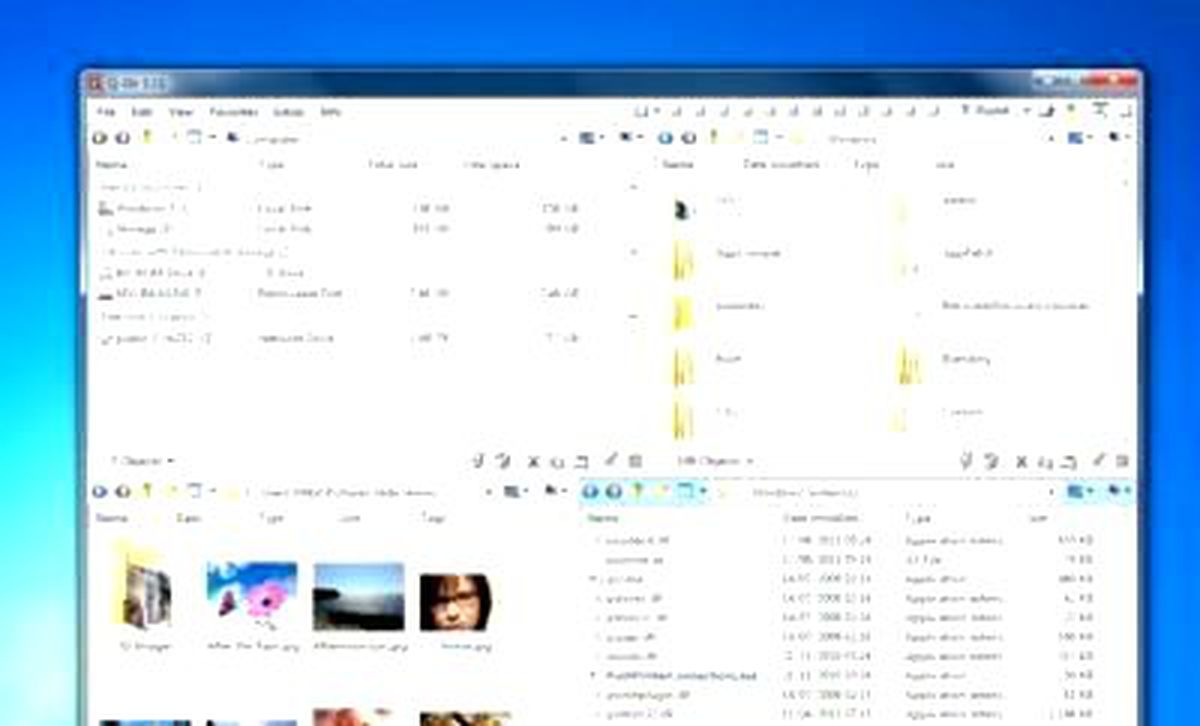
Task: Sort bottom-left pane by Tags column
Action: pos(433,518)
